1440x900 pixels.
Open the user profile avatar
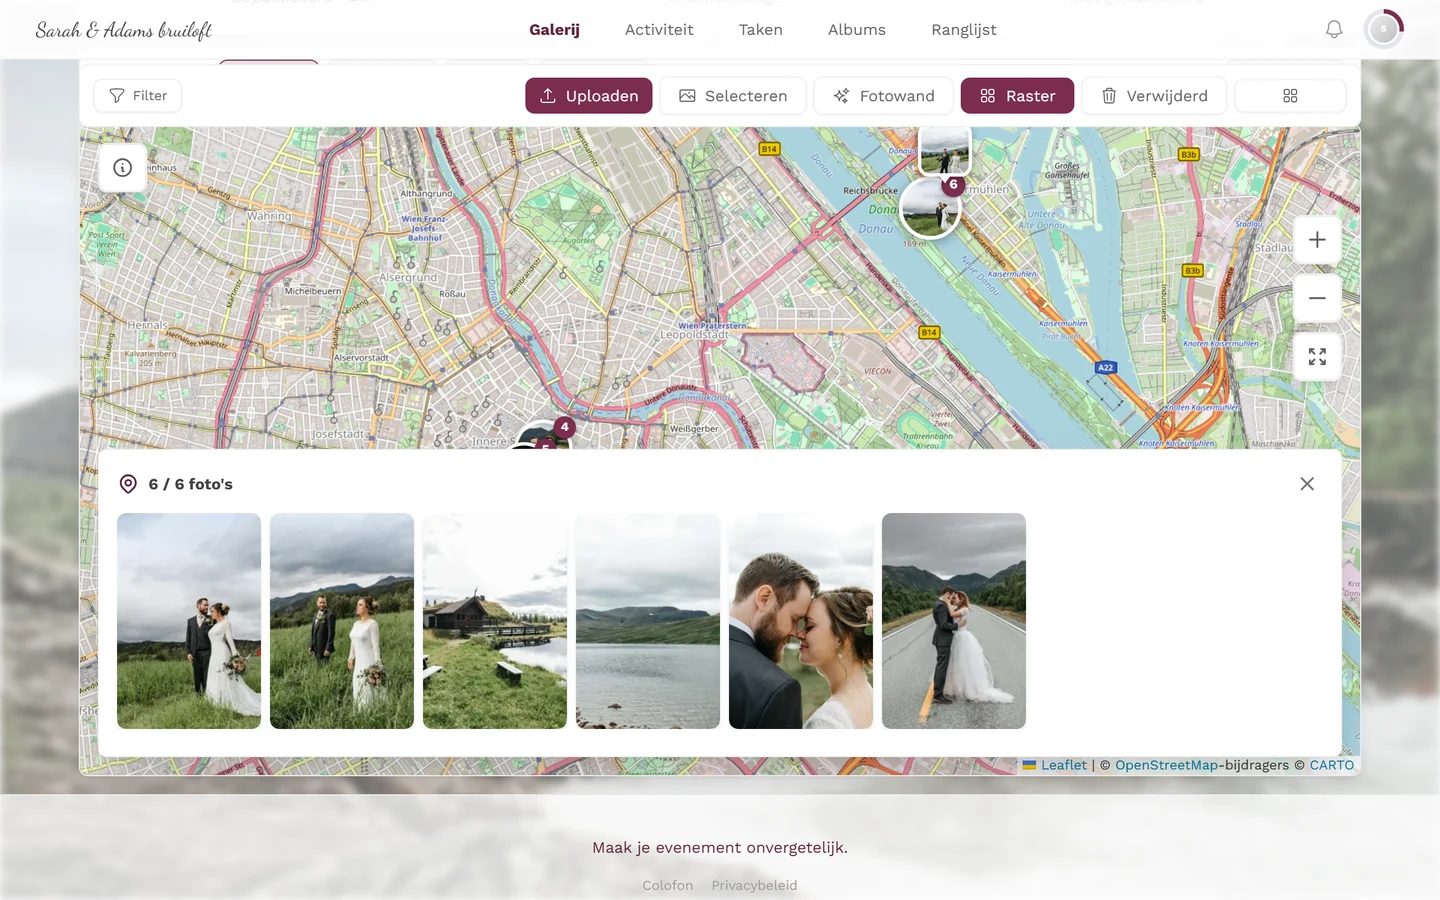(1384, 29)
